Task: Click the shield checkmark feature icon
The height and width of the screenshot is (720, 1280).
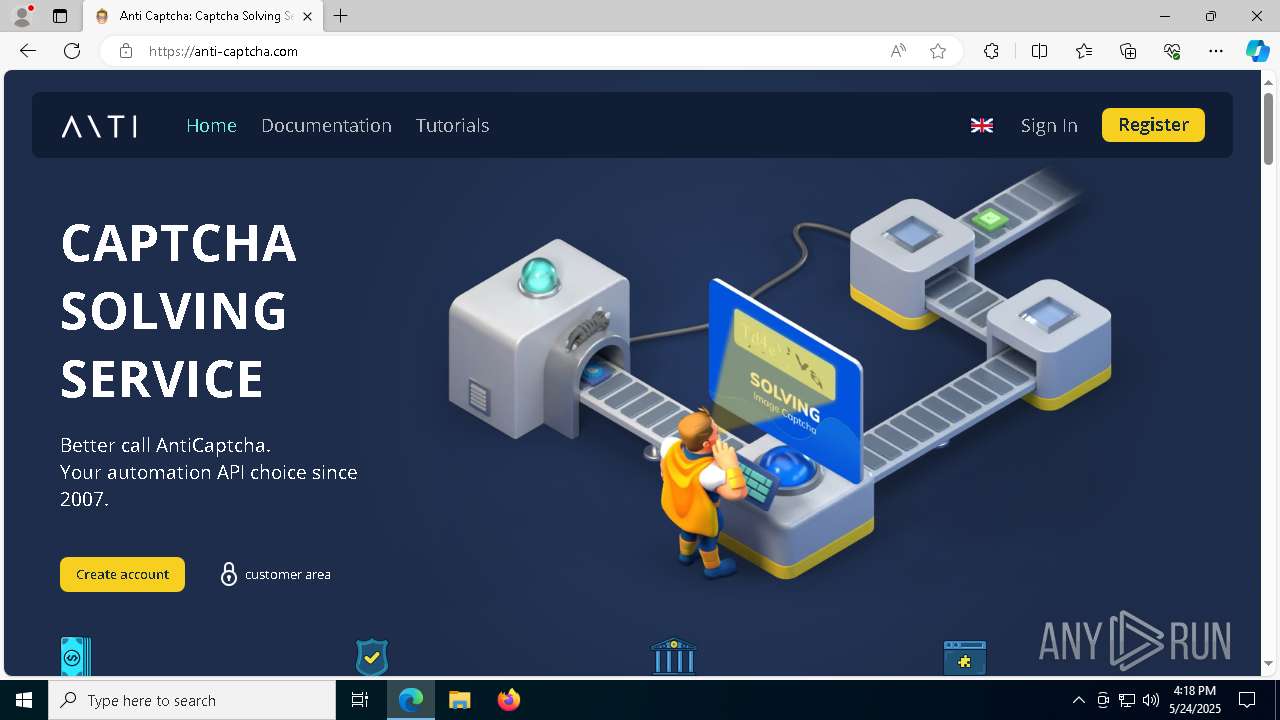Action: (x=372, y=657)
